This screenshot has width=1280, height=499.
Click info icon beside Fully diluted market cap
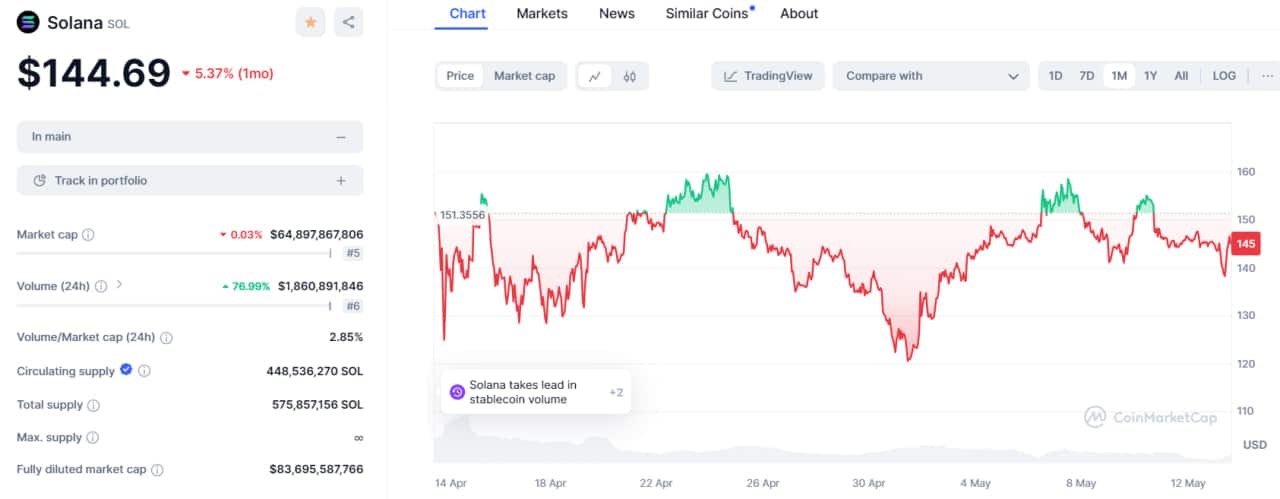157,470
